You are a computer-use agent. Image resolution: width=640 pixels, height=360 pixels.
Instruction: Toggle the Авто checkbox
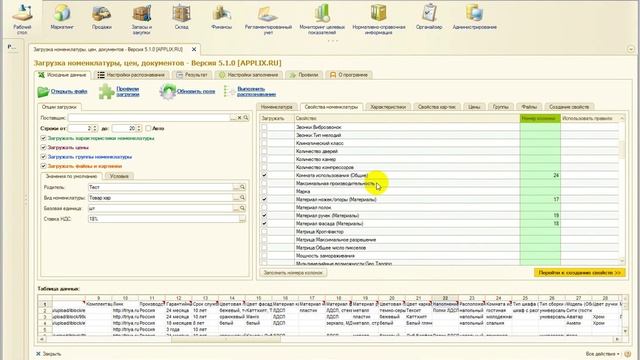point(148,128)
